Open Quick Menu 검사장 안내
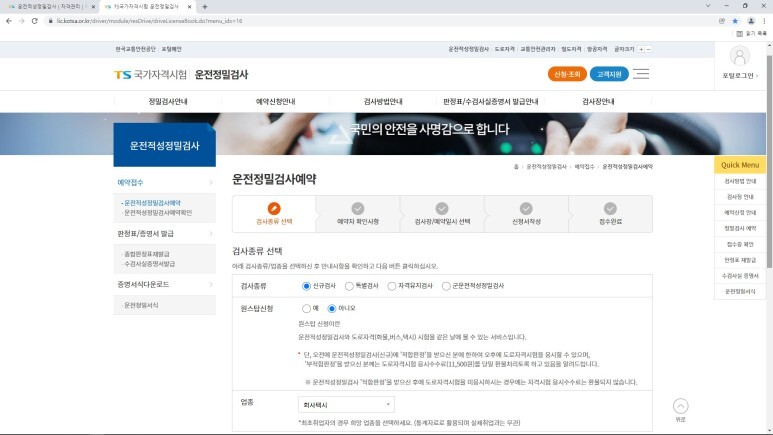Screen dimensions: 773x435 740,197
